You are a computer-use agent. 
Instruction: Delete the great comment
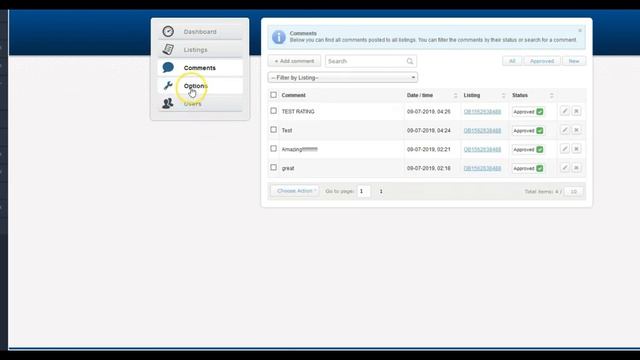pos(576,167)
